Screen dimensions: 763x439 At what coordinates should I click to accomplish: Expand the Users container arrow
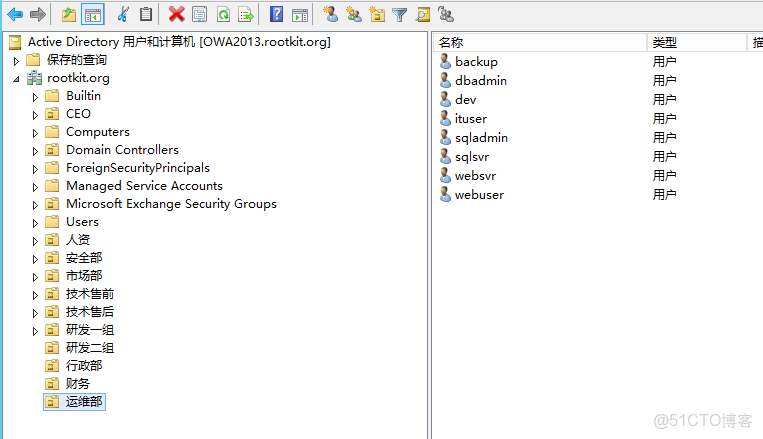point(35,223)
